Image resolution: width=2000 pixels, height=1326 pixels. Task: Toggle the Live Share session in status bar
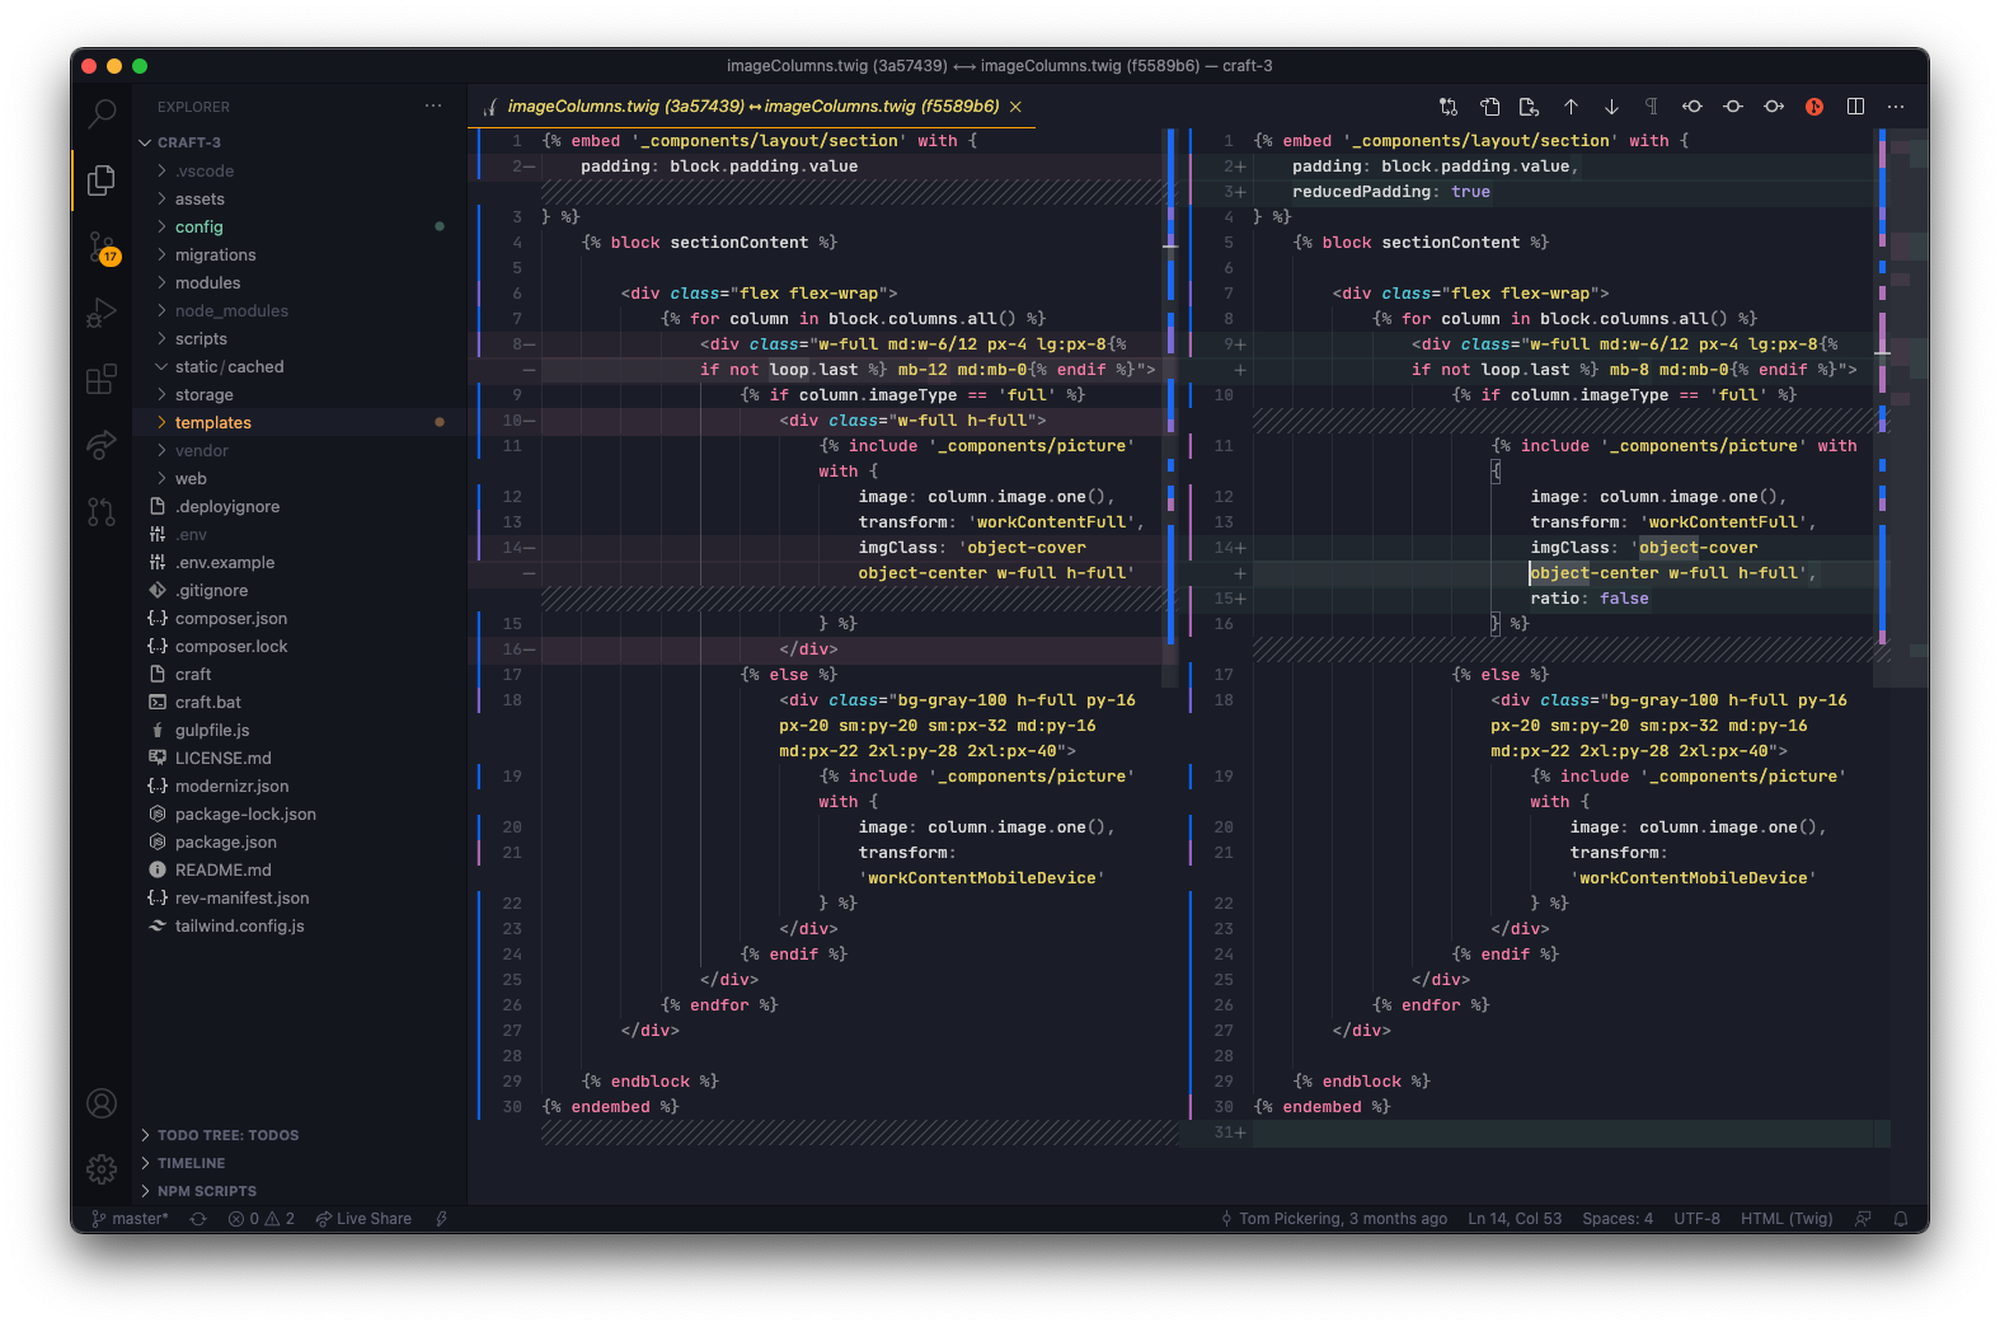click(x=364, y=1218)
